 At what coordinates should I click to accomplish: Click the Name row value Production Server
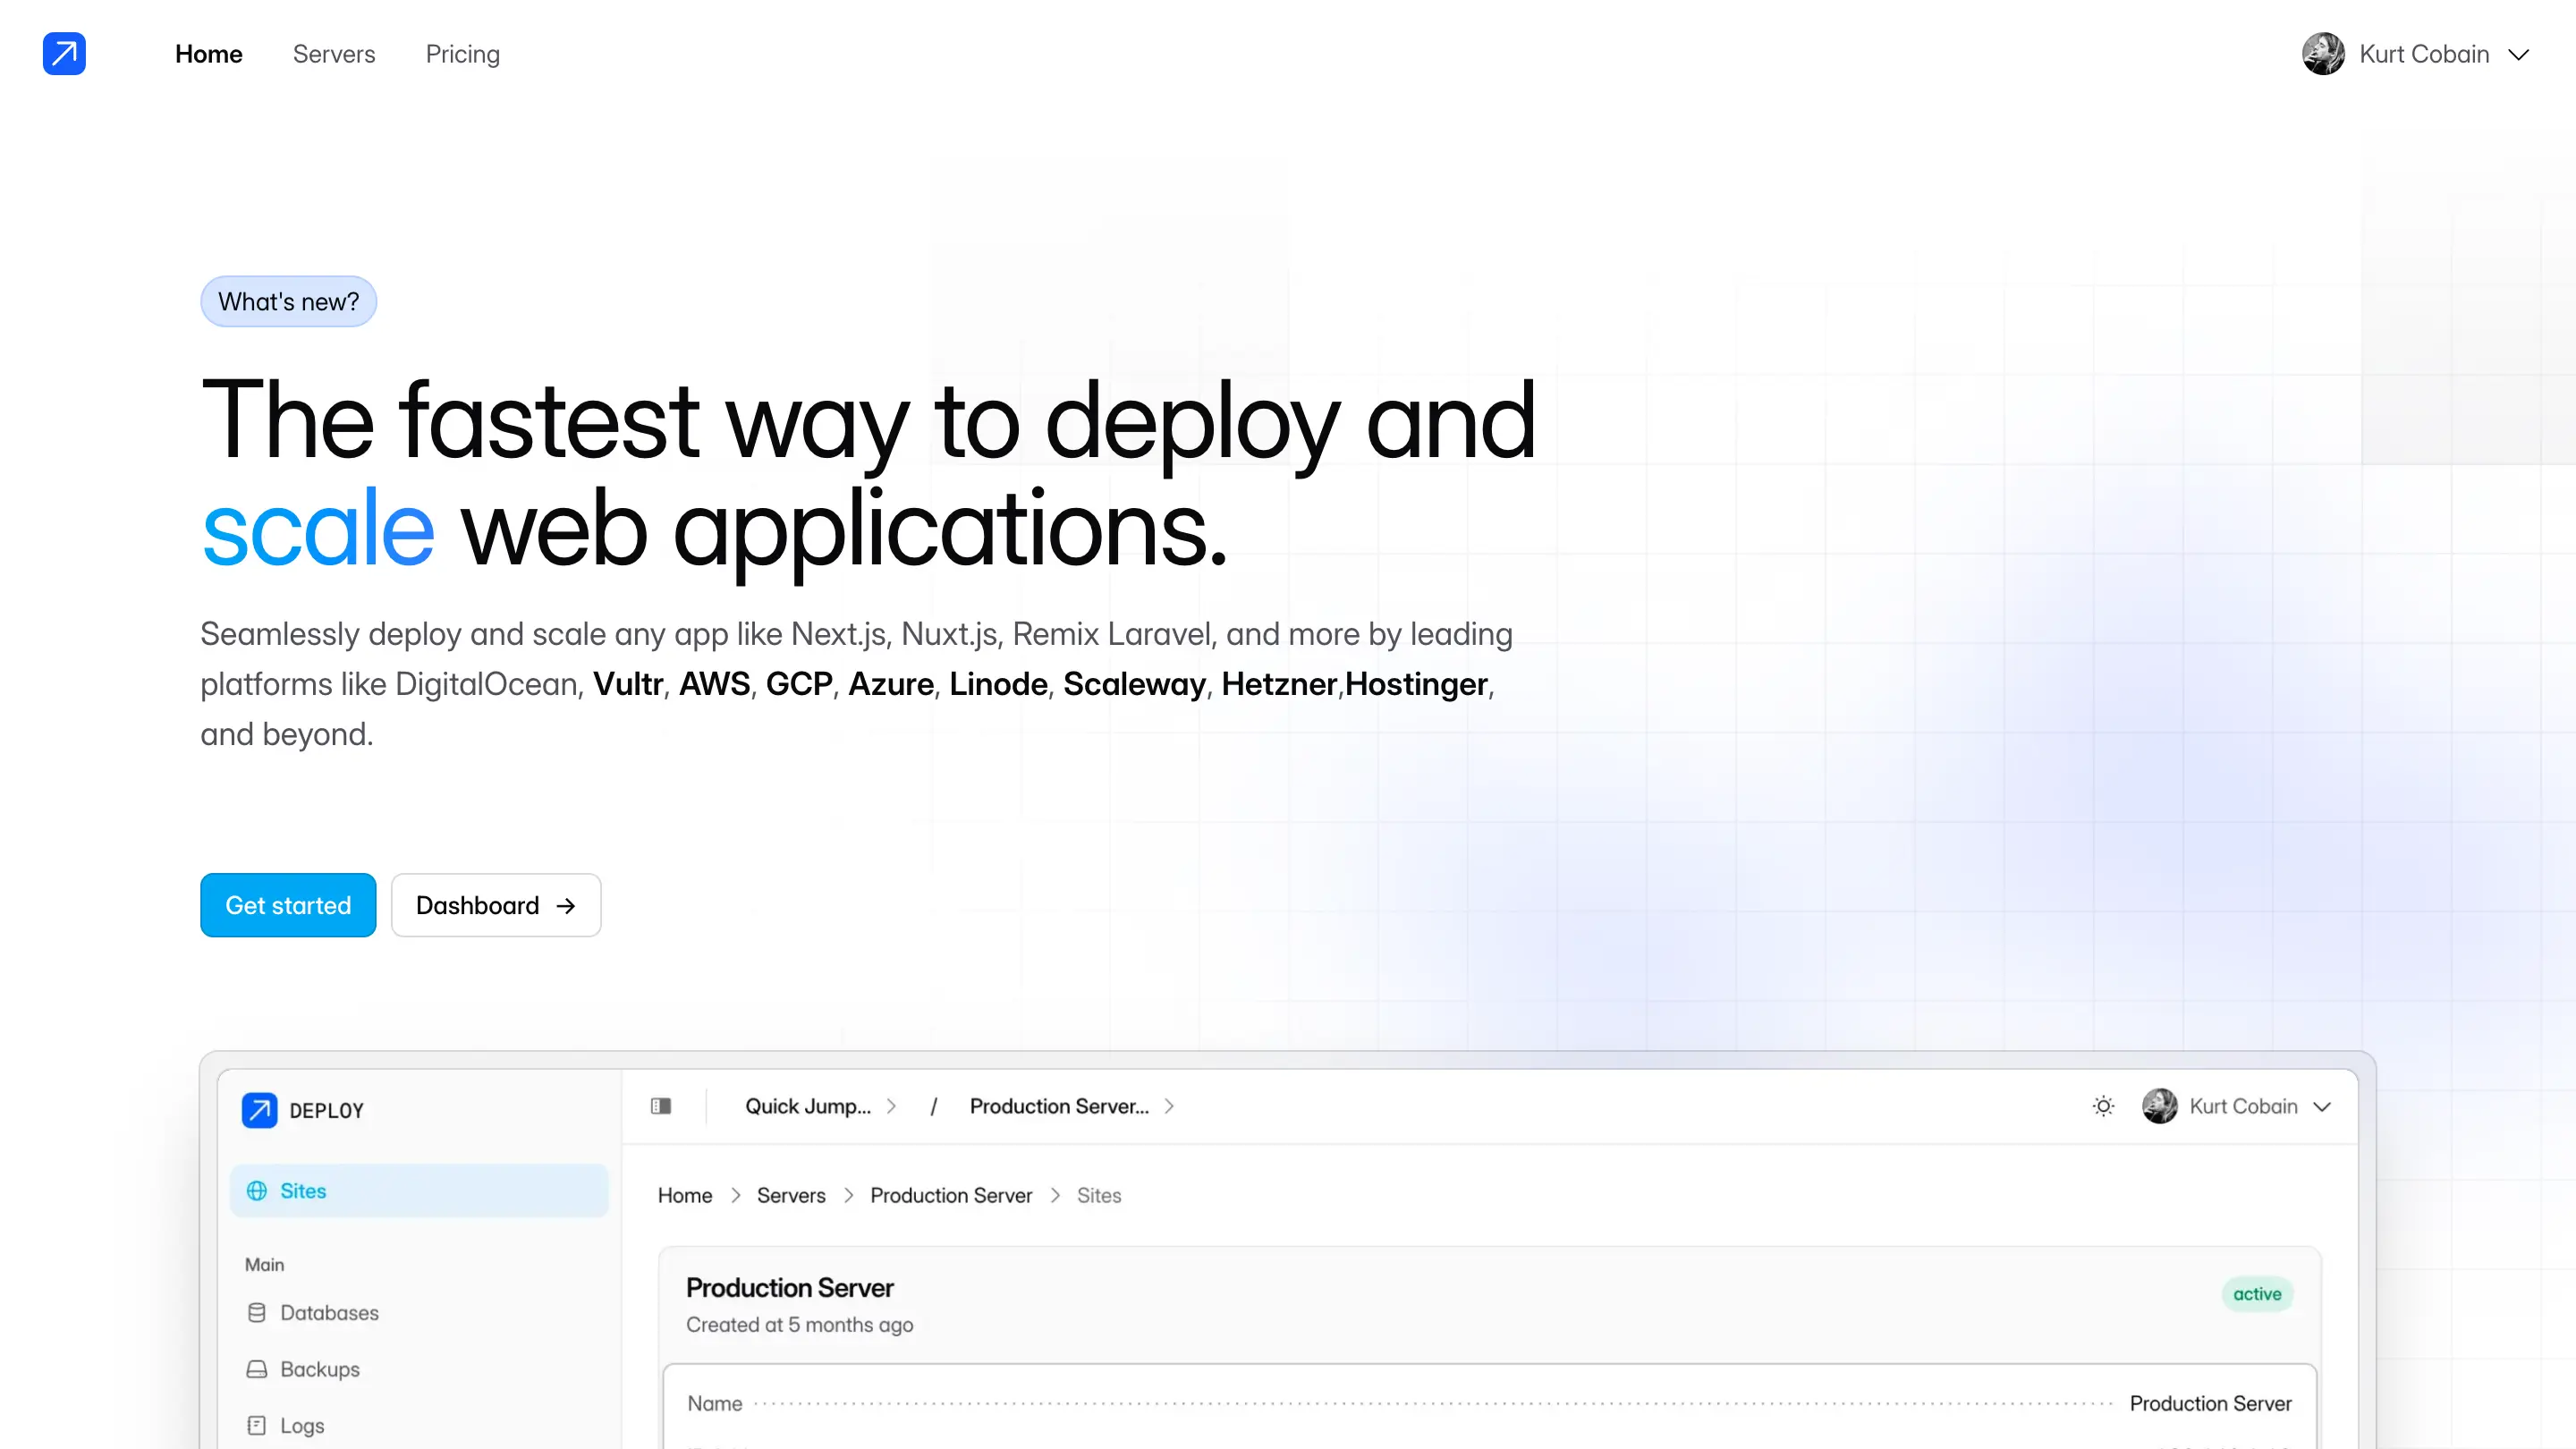click(x=2210, y=1403)
